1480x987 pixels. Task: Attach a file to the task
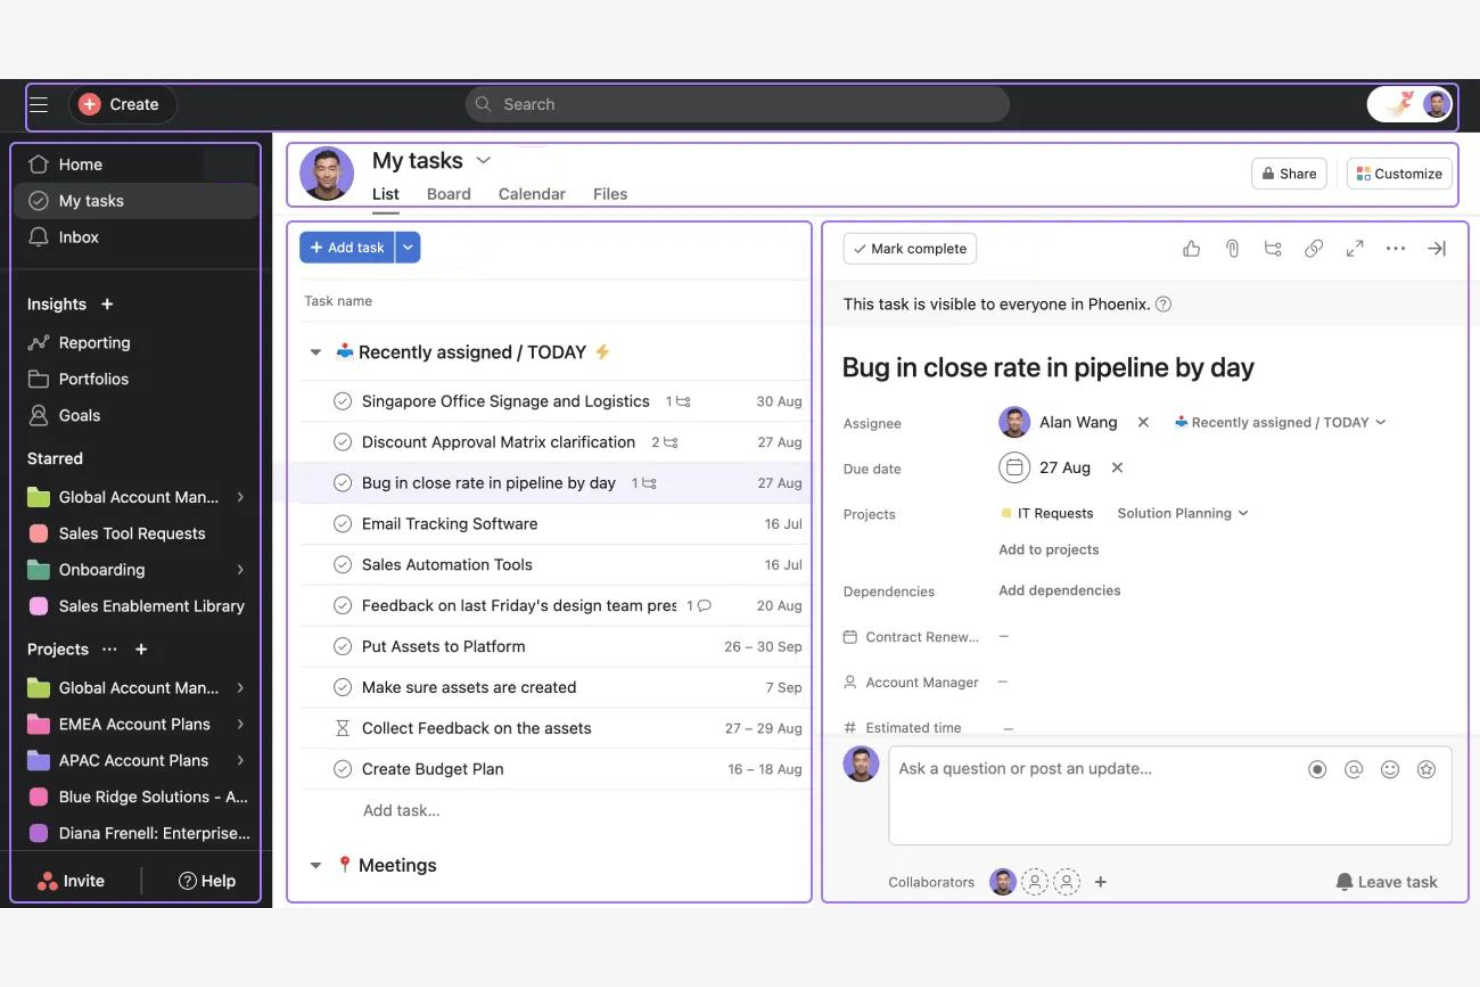point(1232,248)
